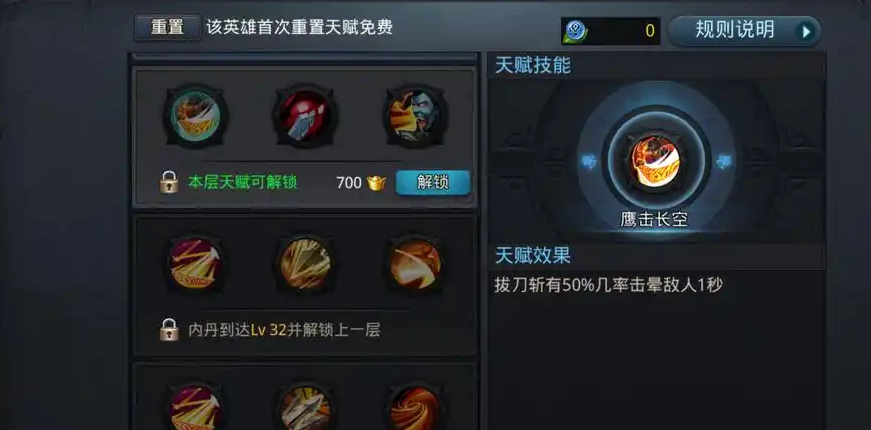
Task: Click the 解锁 unlock button
Action: point(433,182)
